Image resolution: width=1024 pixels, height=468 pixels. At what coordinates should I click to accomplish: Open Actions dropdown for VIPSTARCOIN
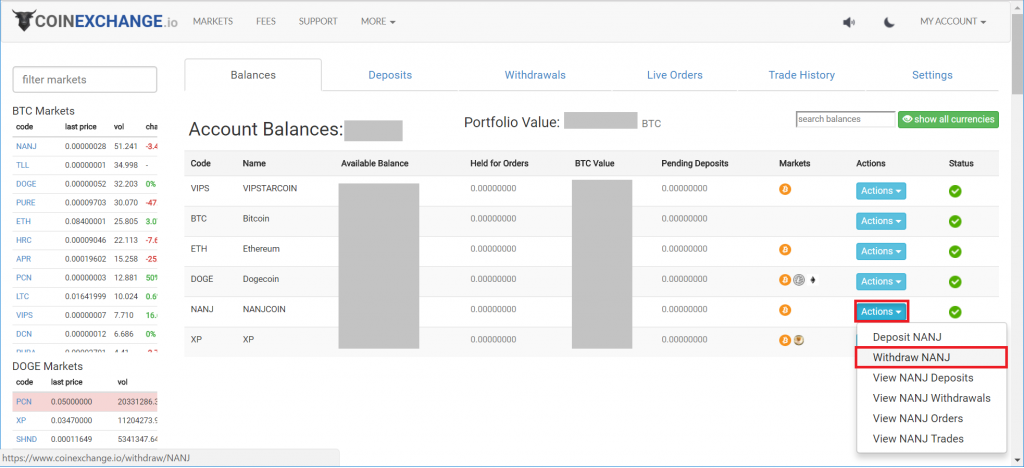tap(881, 191)
